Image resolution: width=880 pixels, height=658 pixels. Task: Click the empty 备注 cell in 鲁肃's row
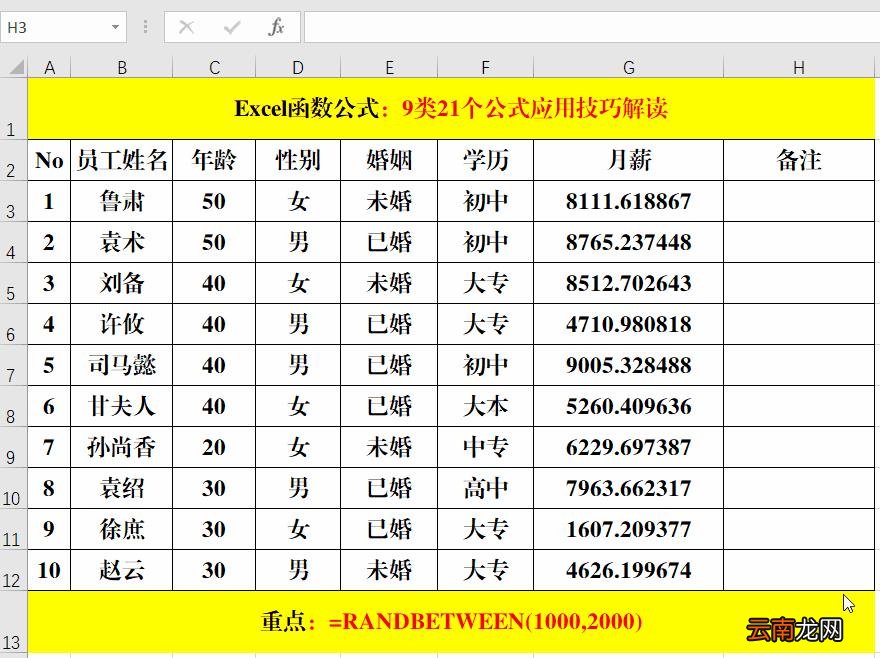799,201
